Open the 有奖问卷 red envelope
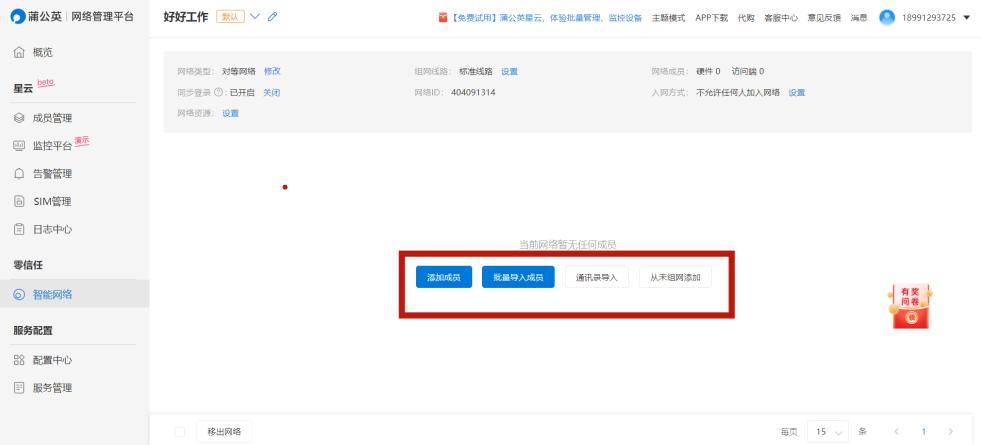This screenshot has height=445, width=981. [x=910, y=305]
